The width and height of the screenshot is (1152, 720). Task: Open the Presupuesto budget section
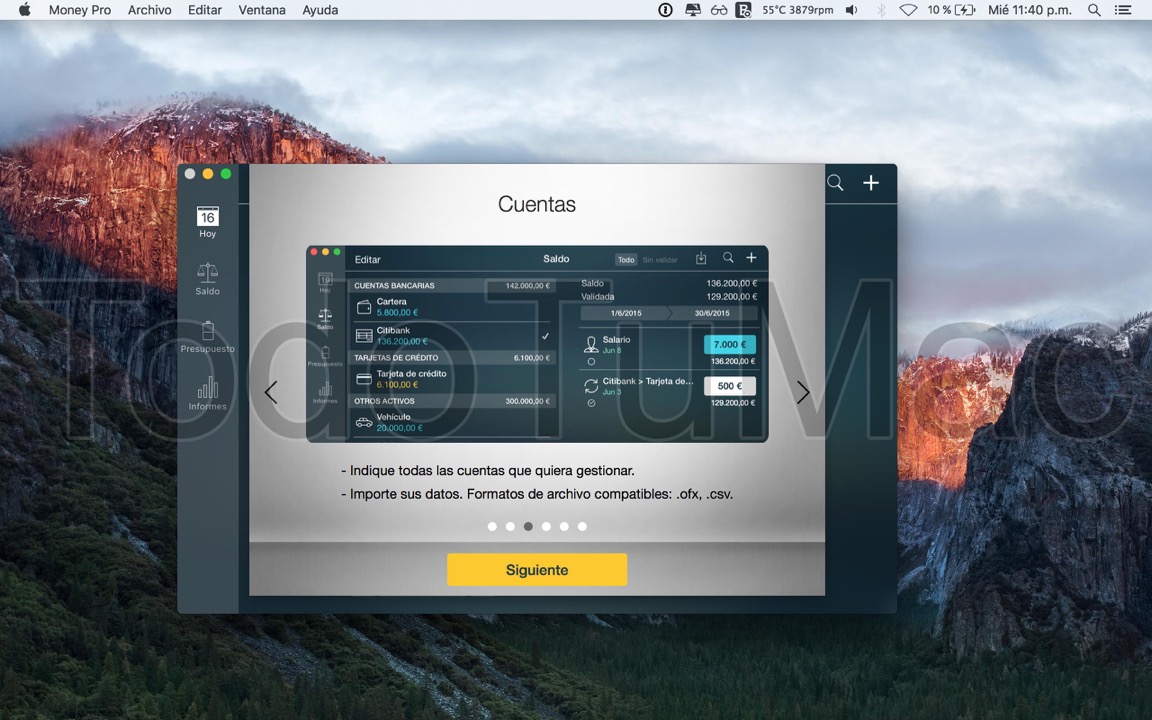[x=207, y=337]
